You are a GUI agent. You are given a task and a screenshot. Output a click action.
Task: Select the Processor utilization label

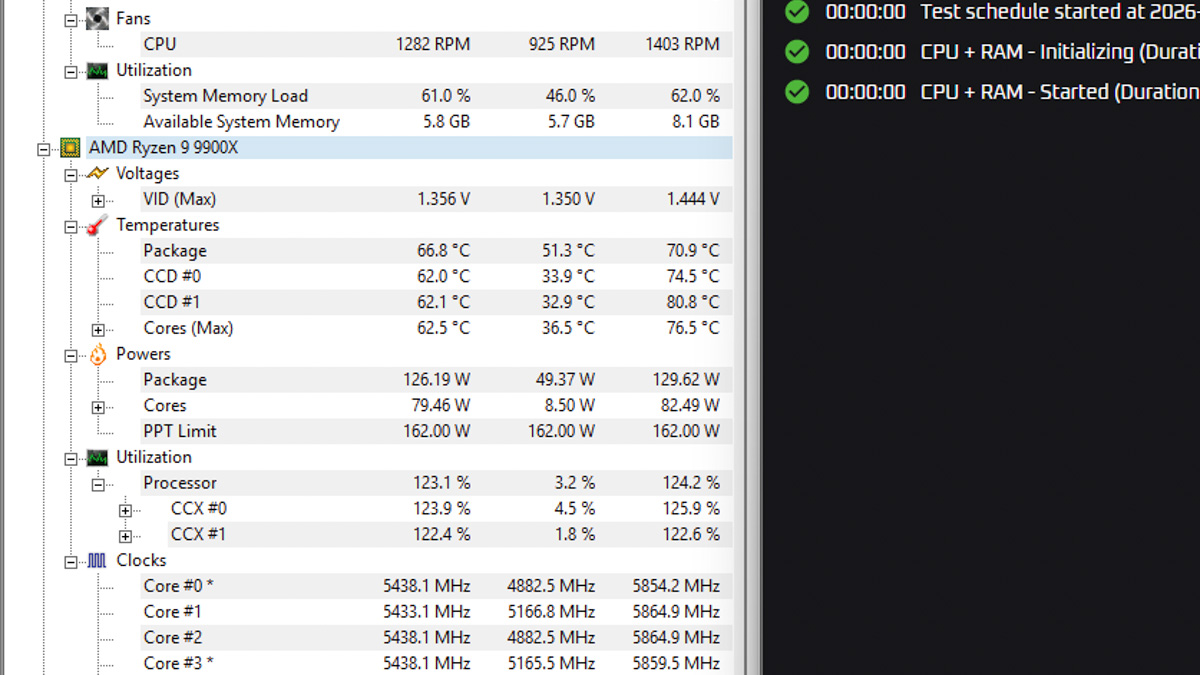[x=180, y=483]
